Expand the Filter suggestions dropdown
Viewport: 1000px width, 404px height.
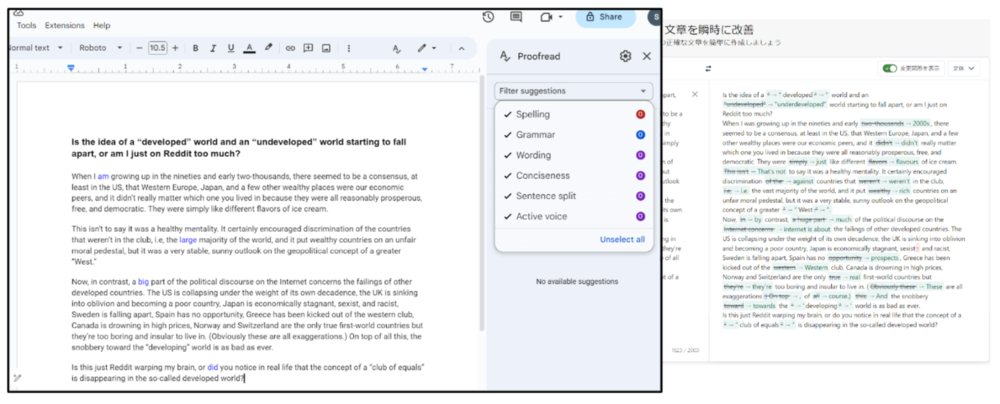coord(574,91)
